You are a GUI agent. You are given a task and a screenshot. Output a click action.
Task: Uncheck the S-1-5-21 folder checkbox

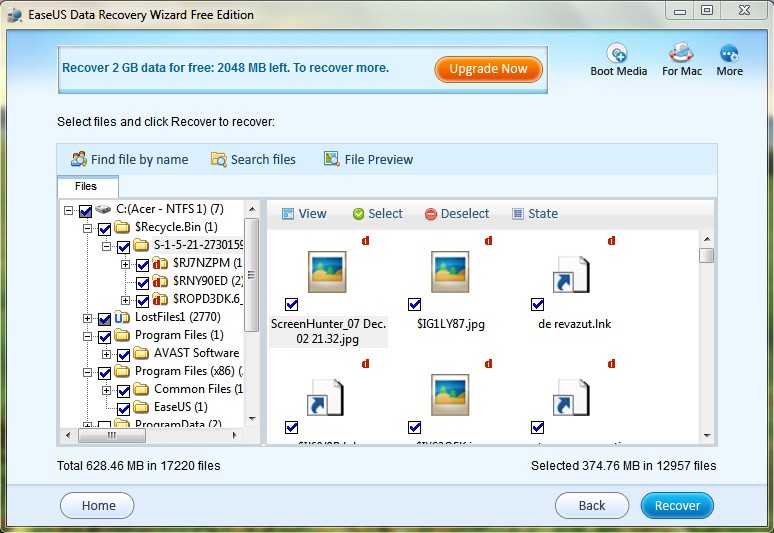pyautogui.click(x=123, y=247)
